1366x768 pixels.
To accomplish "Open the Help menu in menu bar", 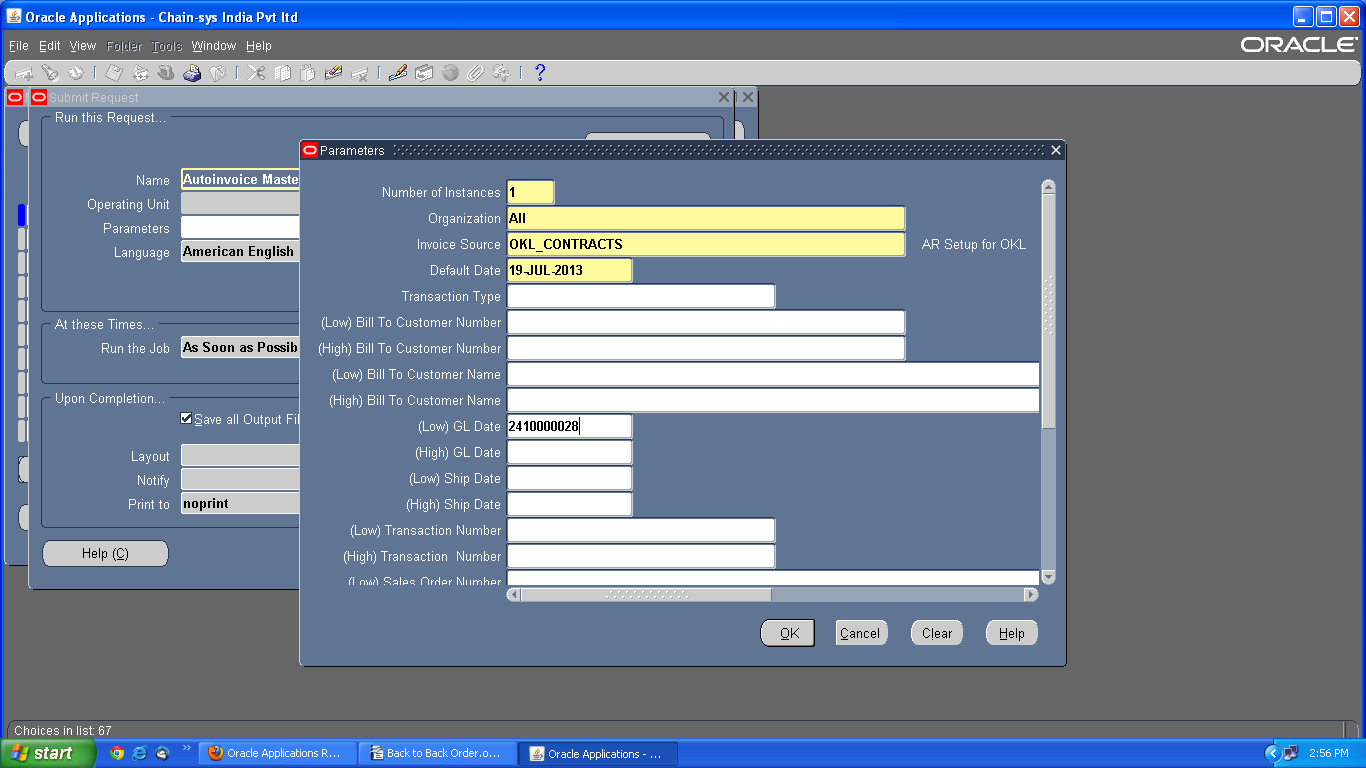I will pos(259,46).
